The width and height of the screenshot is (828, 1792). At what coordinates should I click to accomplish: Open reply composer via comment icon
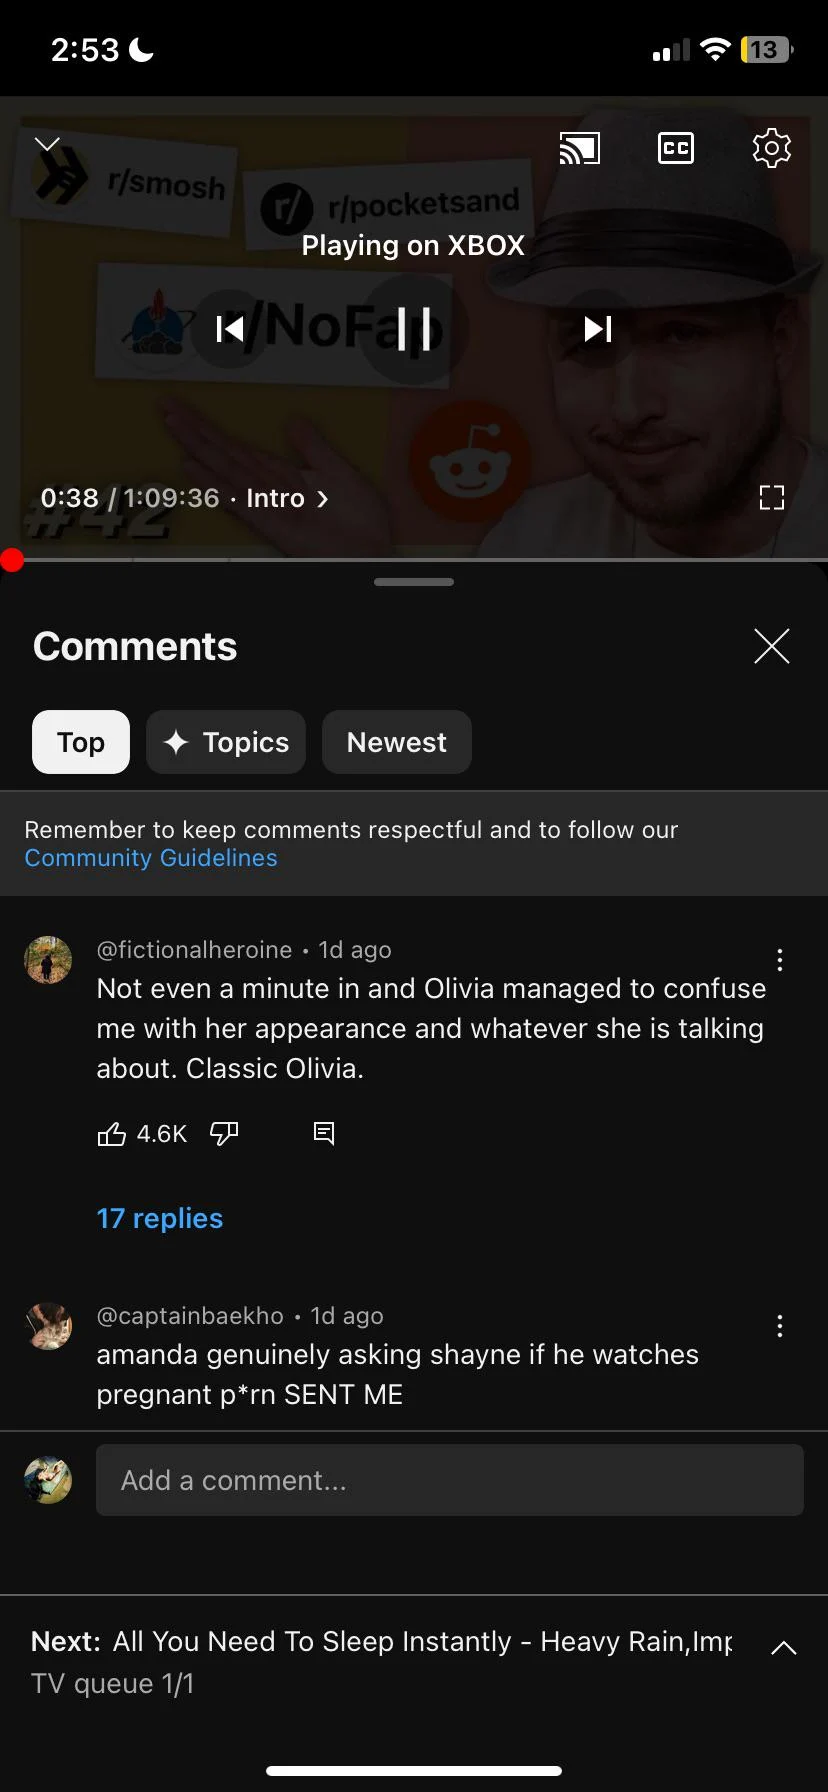[x=323, y=1133]
